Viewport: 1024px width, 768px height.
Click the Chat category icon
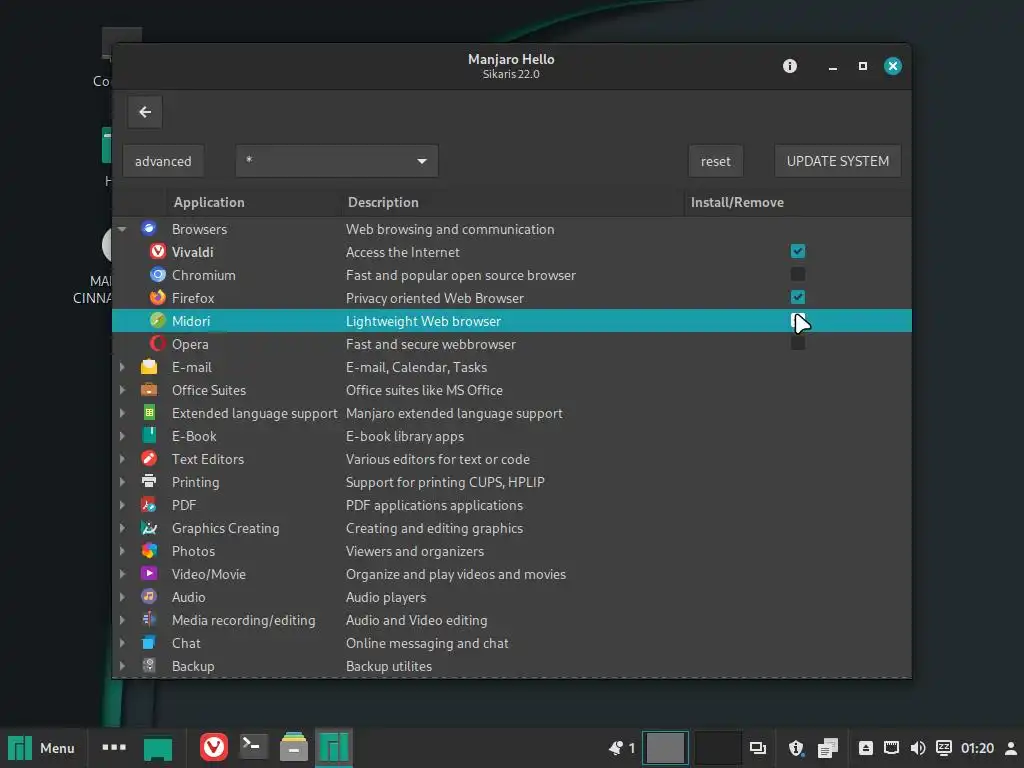(x=149, y=643)
